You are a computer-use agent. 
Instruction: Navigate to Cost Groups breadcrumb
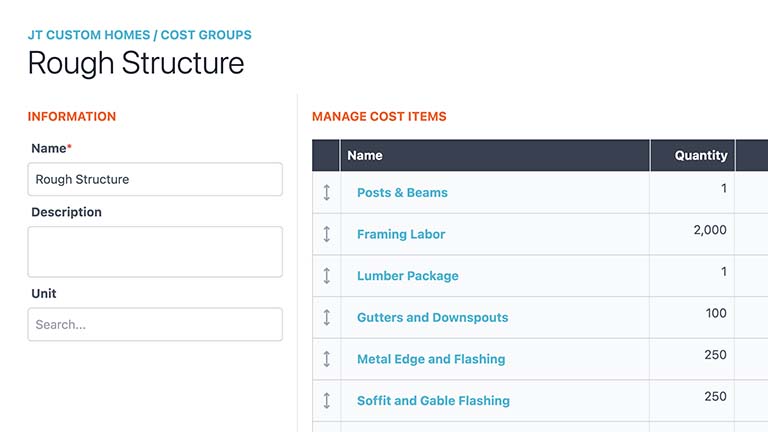point(206,35)
